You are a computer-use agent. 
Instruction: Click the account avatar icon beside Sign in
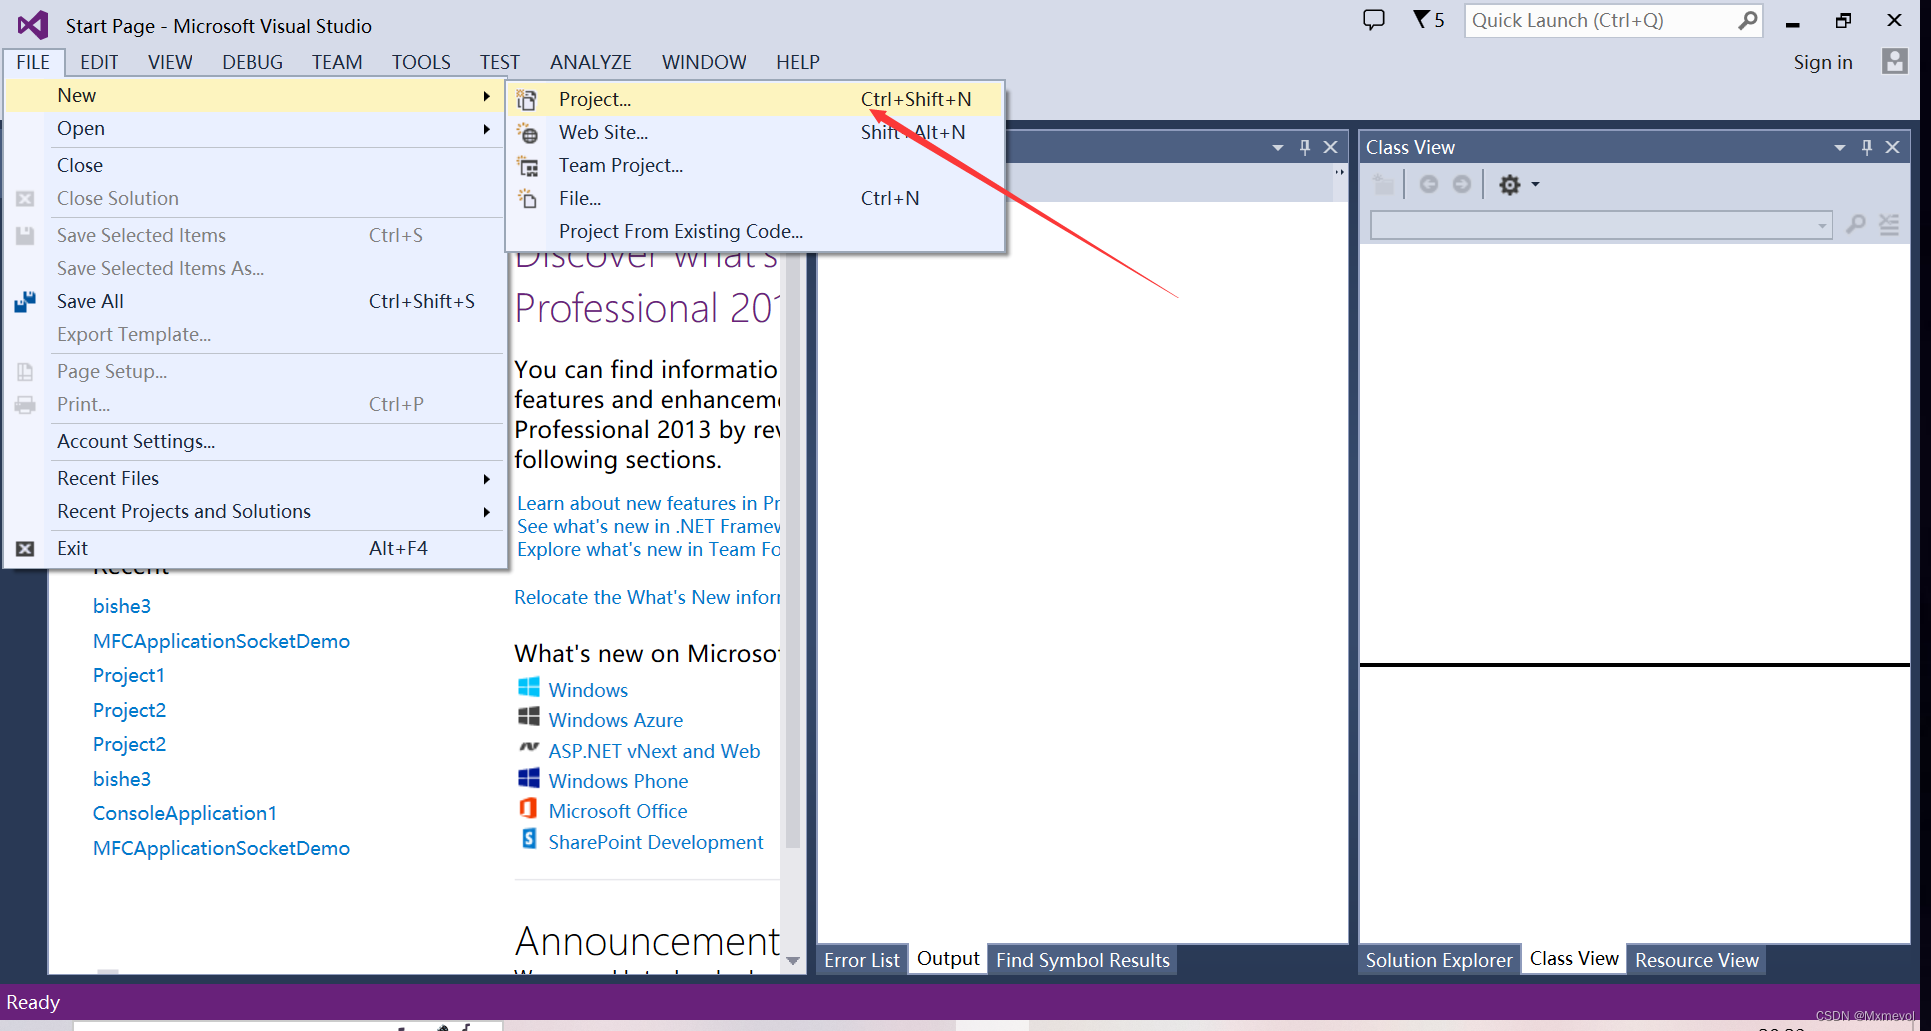[1894, 62]
